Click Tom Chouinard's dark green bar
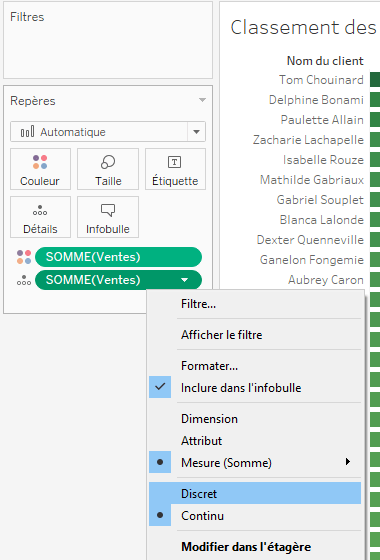 tap(375, 80)
